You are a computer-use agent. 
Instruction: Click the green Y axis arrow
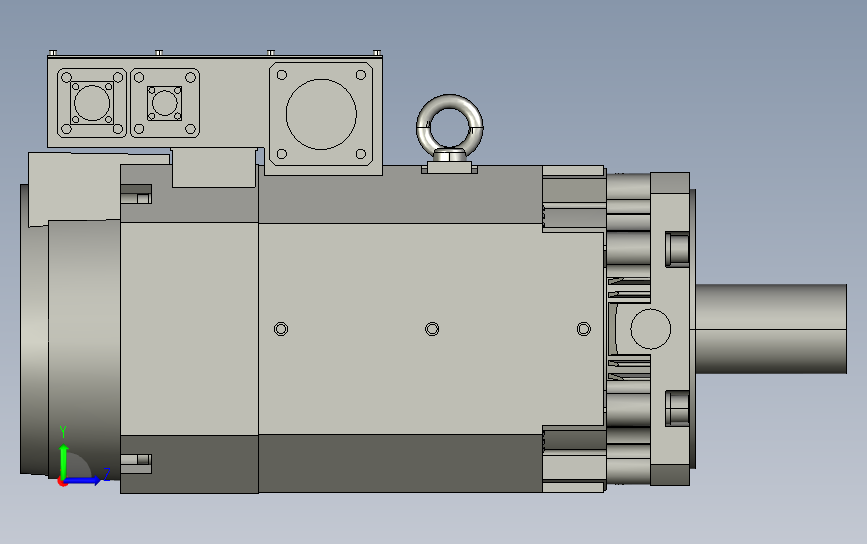pyautogui.click(x=64, y=460)
